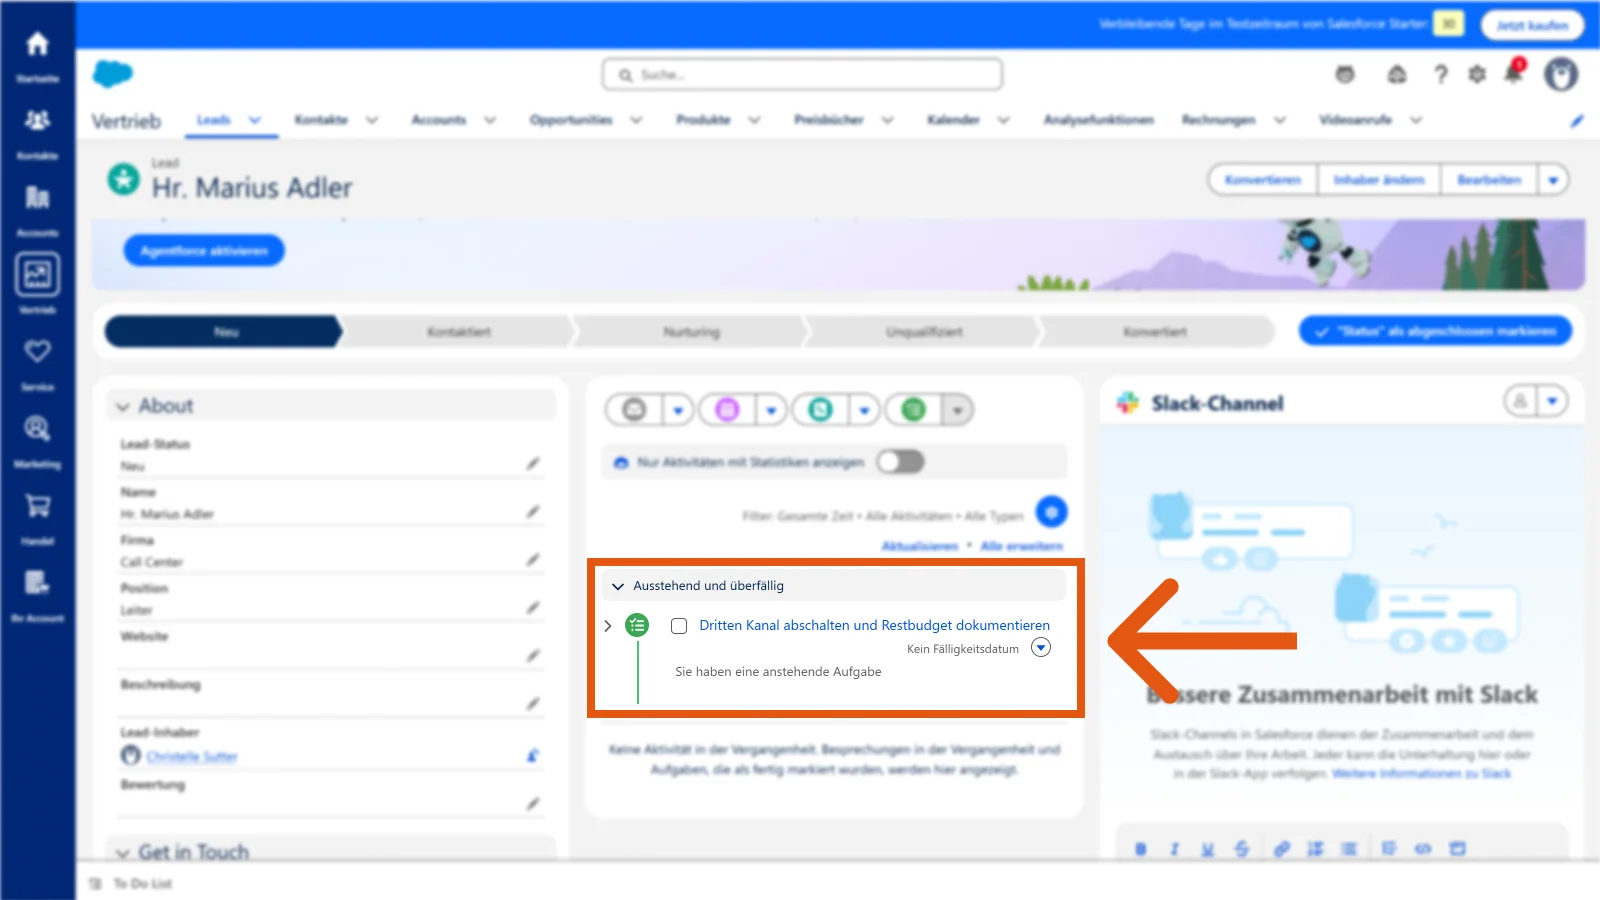Open the Leads tab dropdown chevron
The height and width of the screenshot is (900, 1600).
click(x=255, y=120)
